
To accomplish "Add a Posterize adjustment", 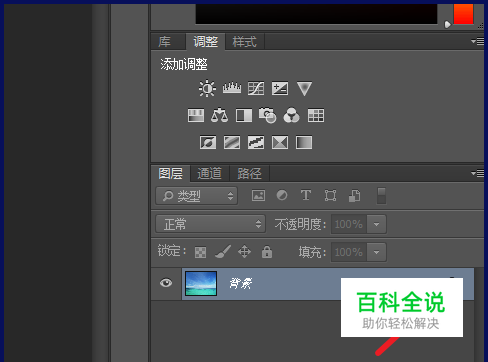I will click(x=232, y=143).
